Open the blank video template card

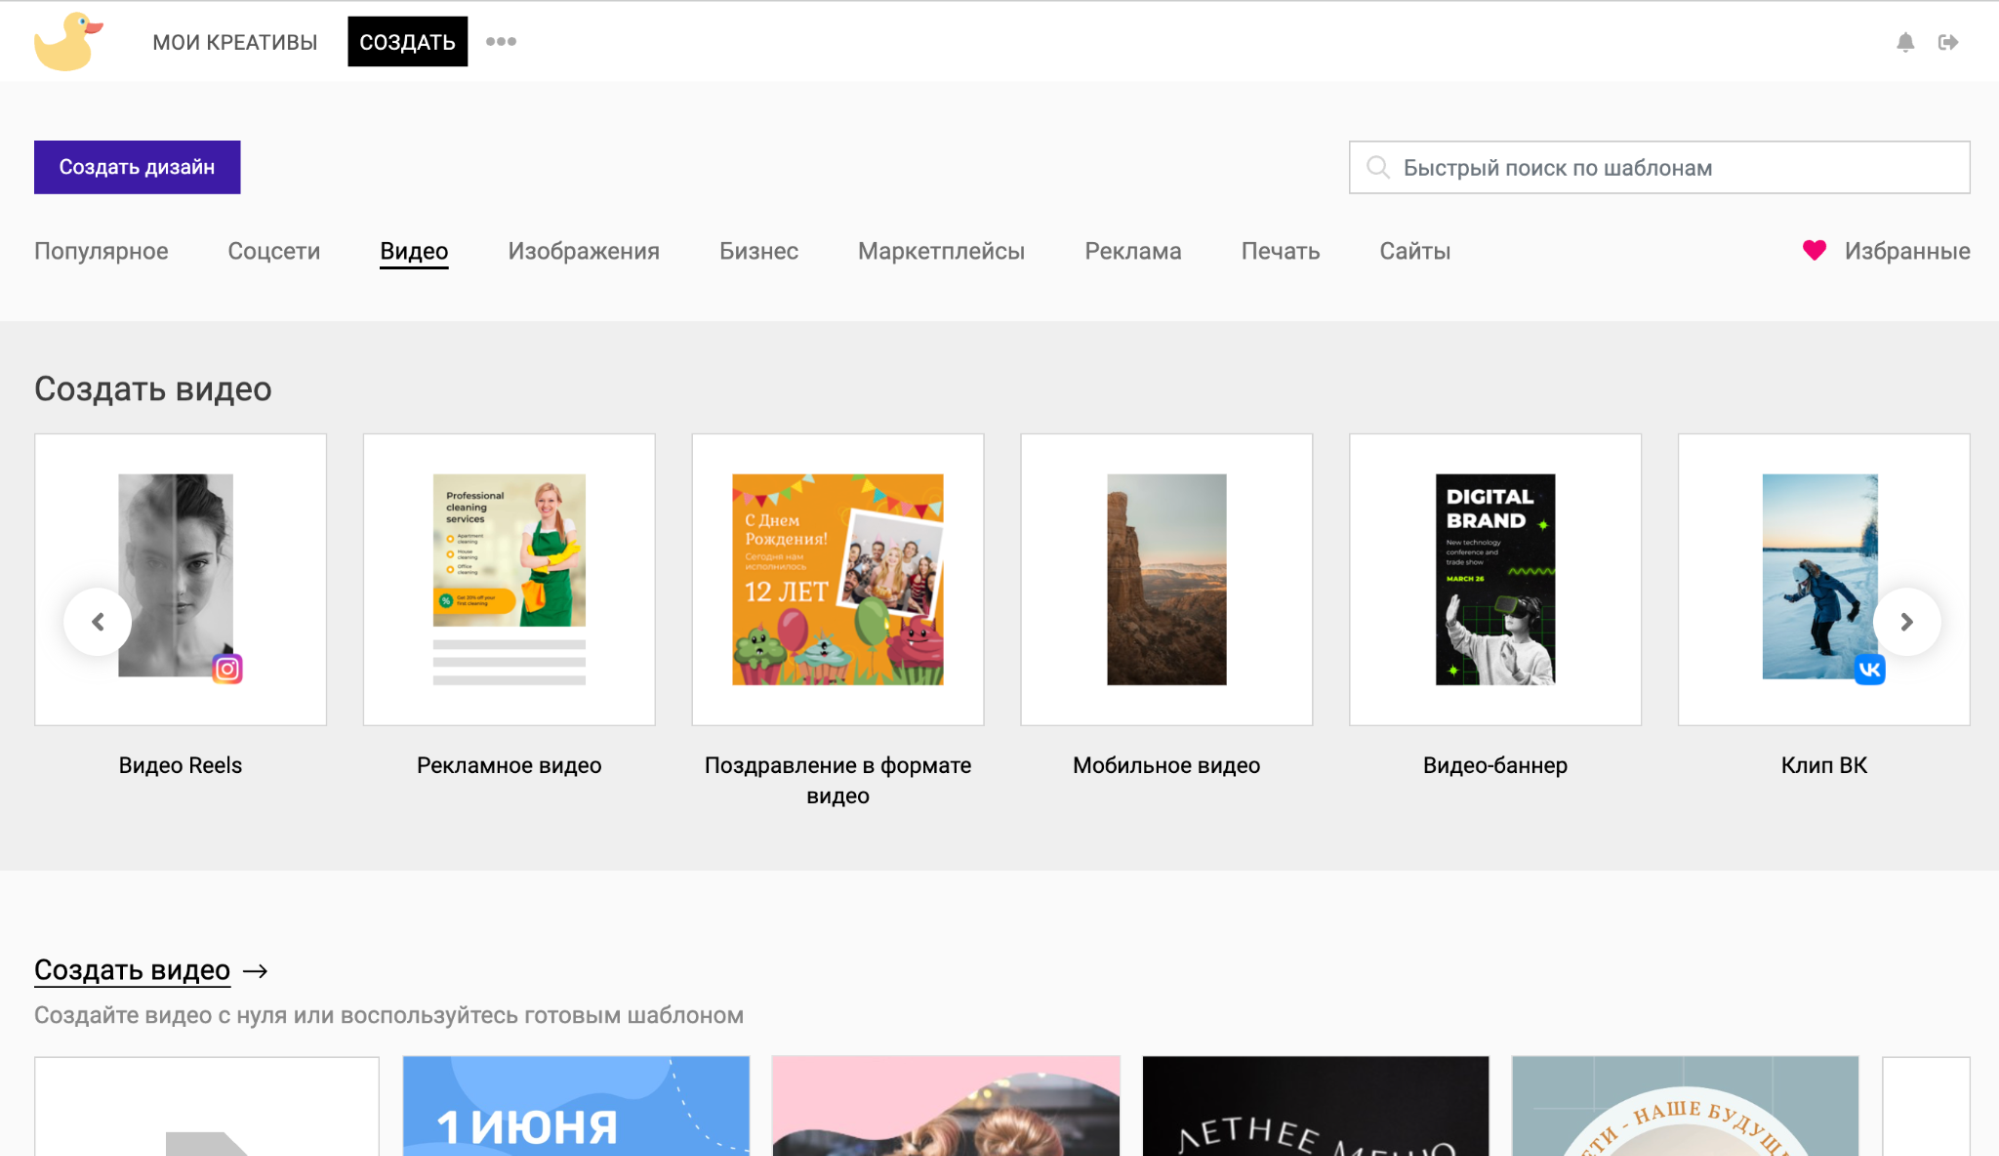pyautogui.click(x=207, y=1106)
